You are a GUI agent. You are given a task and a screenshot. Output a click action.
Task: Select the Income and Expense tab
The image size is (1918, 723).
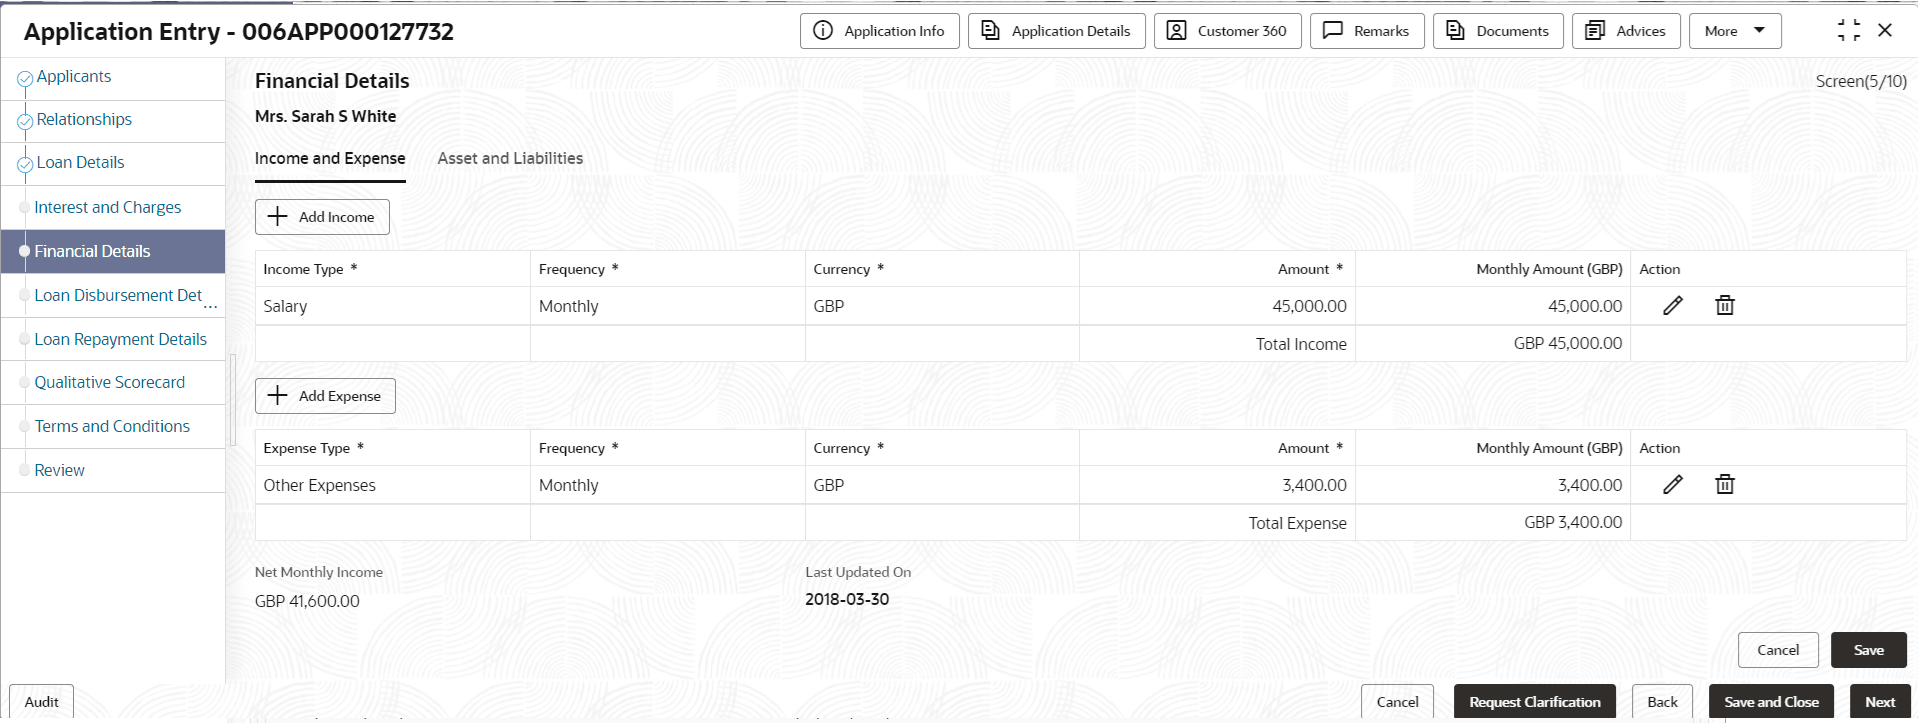point(330,158)
